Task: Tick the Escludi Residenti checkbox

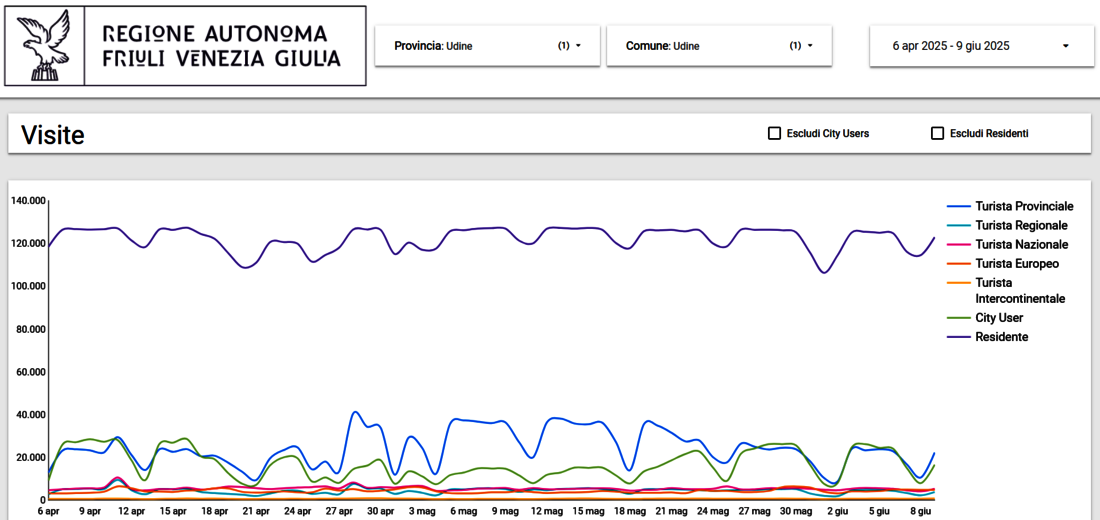Action: [937, 133]
